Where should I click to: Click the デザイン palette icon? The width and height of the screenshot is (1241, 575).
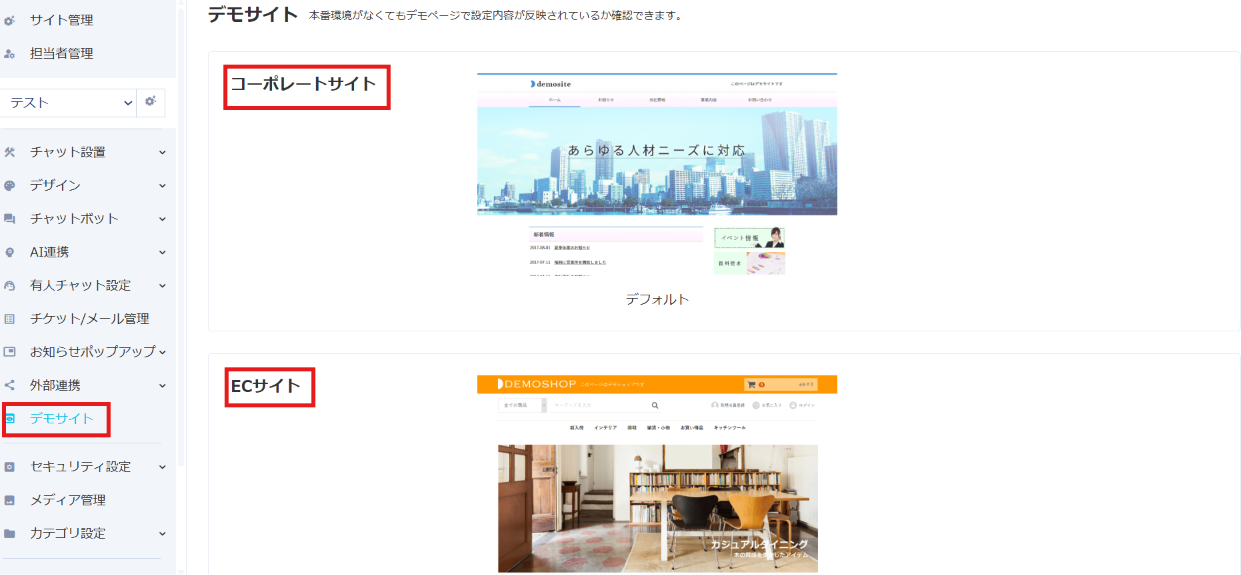[10, 185]
